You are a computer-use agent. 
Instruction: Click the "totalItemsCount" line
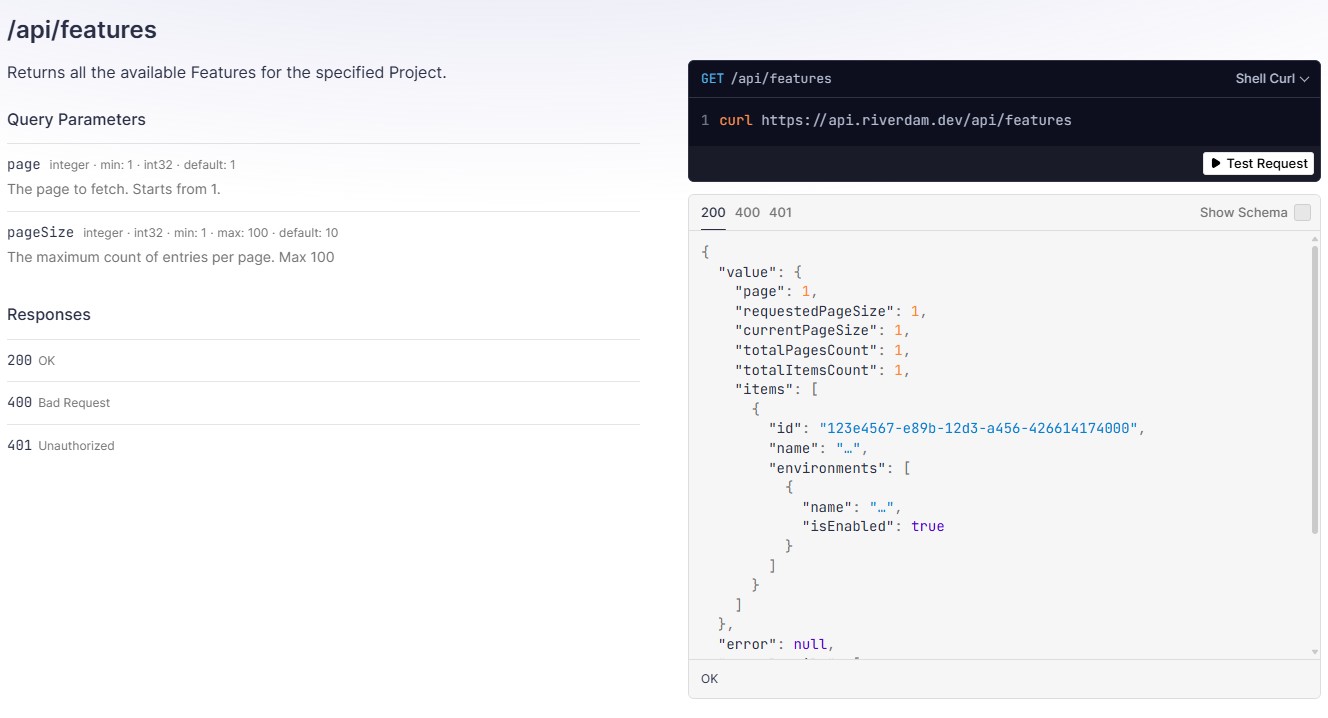(x=822, y=370)
